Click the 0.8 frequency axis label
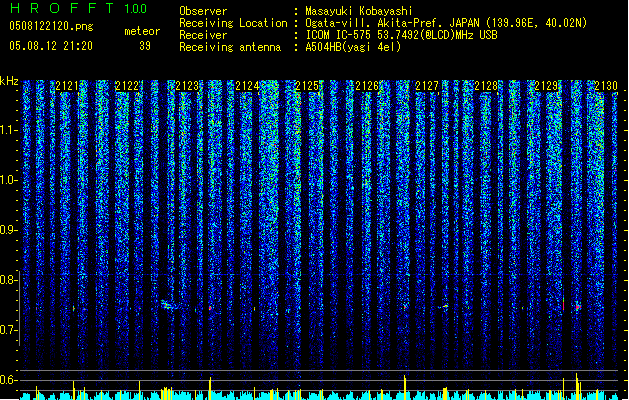629x400 pixels. point(9,280)
